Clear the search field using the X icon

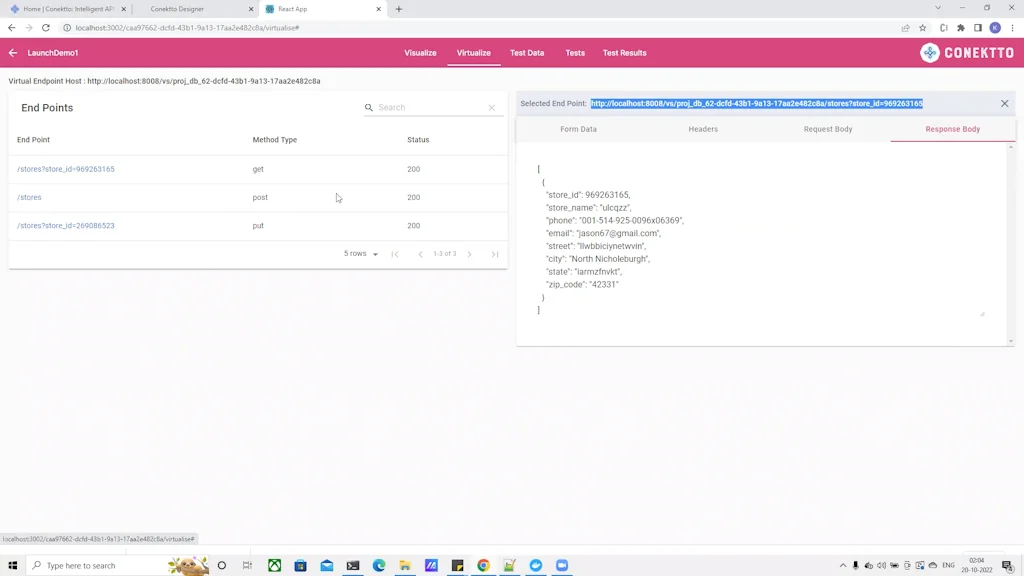[x=491, y=107]
